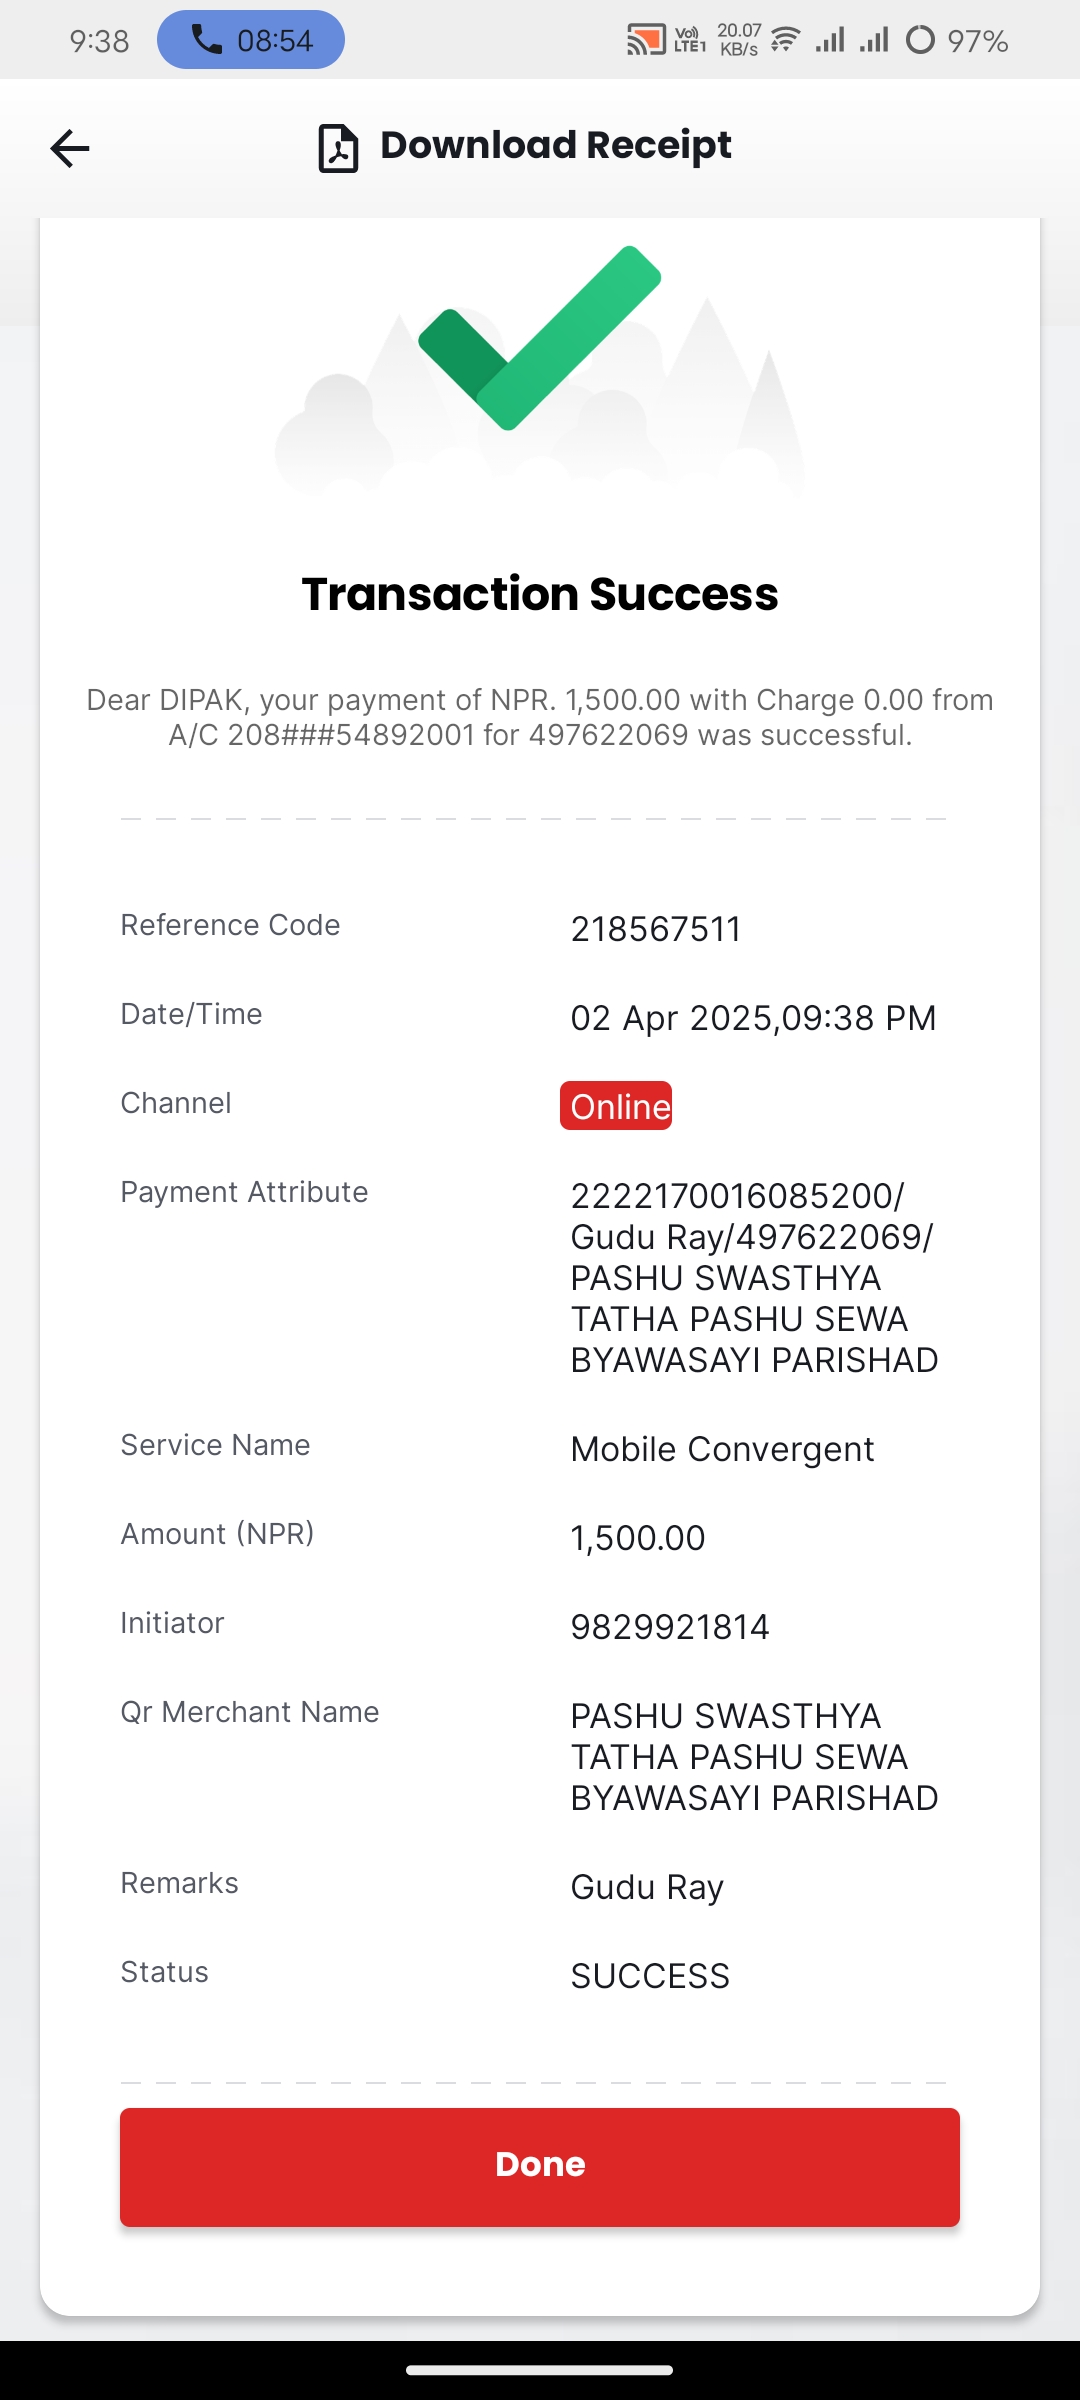Viewport: 1080px width, 2400px height.
Task: Tap the Initiator number 9829921814
Action: click(670, 1627)
